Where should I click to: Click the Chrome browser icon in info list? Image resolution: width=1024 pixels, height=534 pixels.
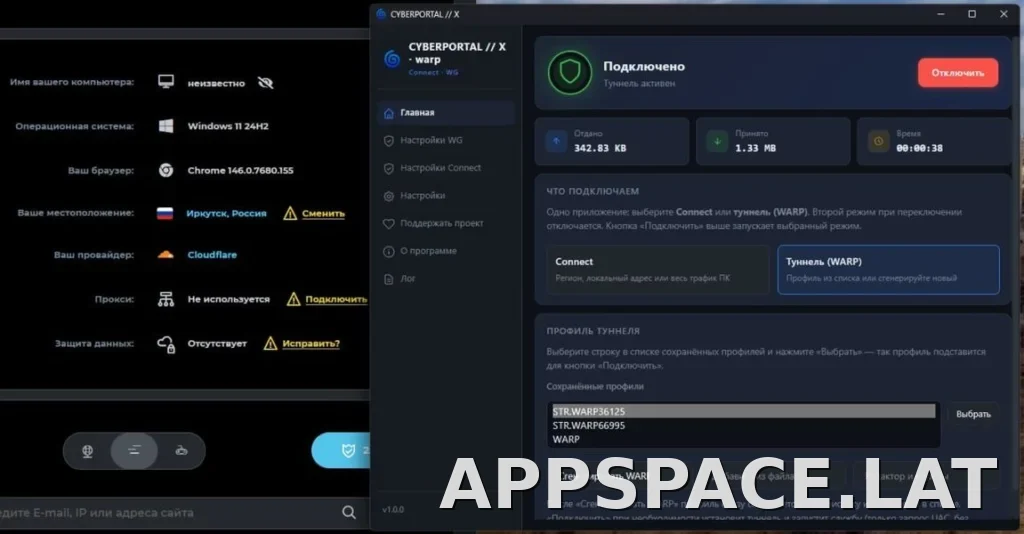coord(166,170)
